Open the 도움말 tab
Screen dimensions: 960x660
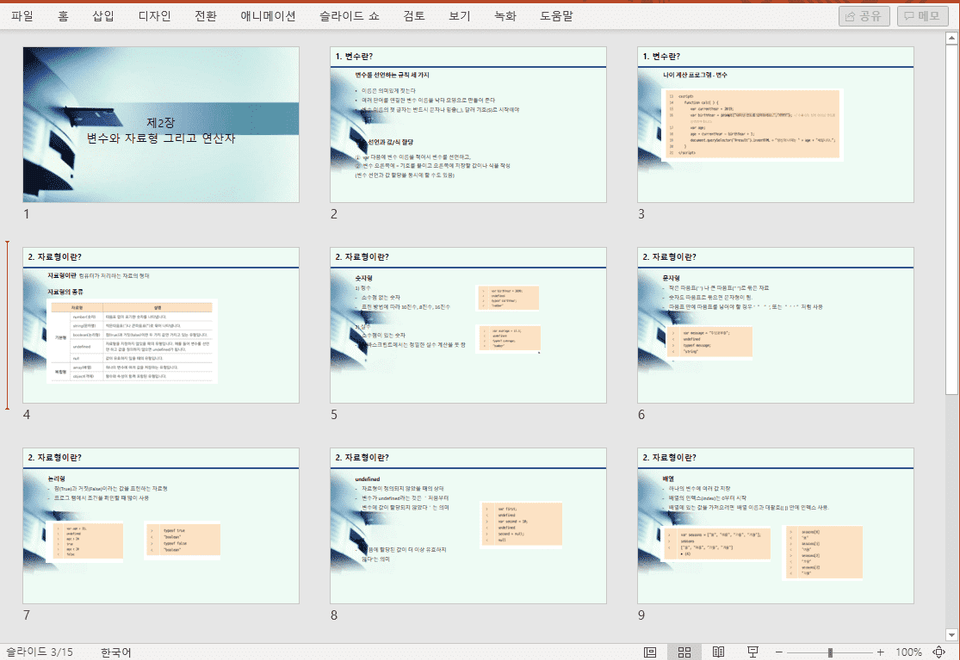pos(556,16)
